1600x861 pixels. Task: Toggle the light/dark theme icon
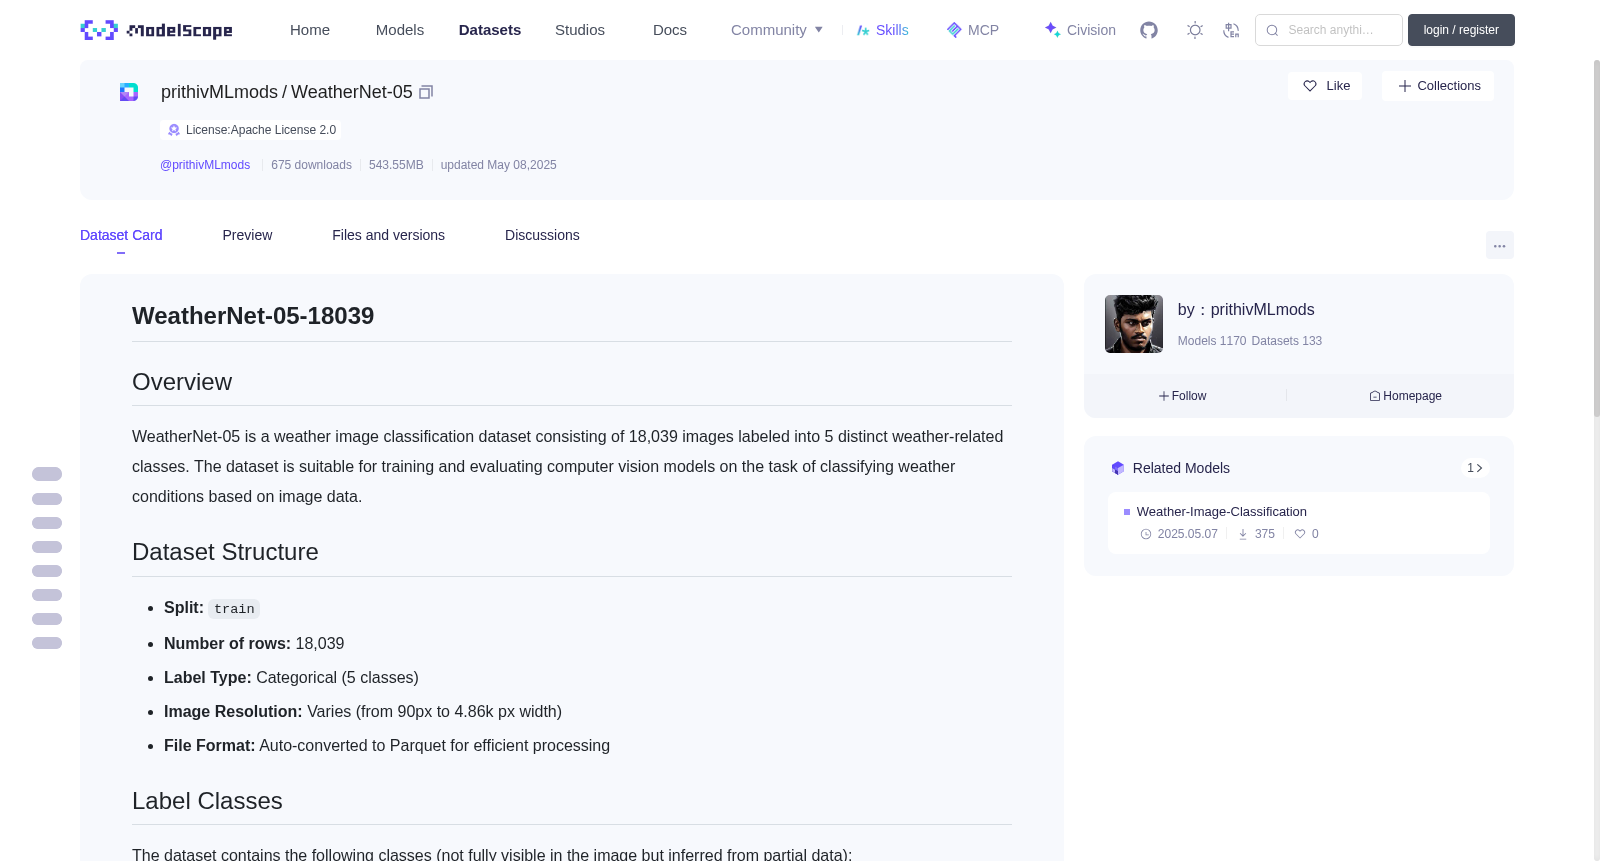(1195, 30)
